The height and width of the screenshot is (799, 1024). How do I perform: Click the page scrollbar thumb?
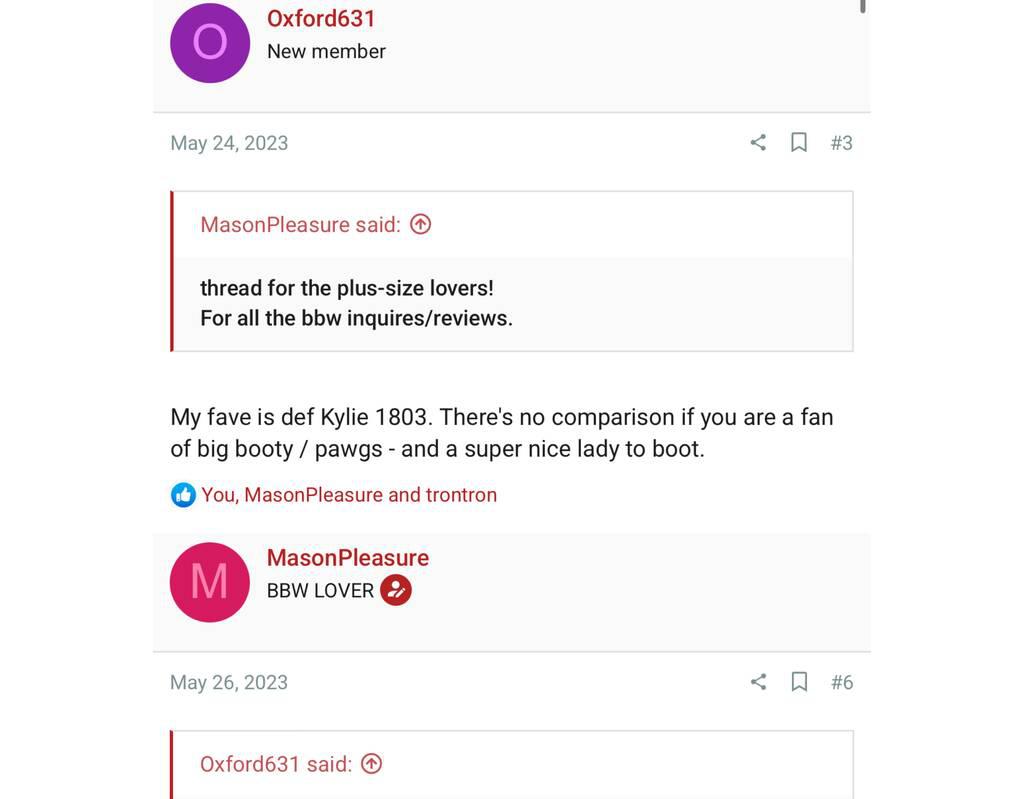click(863, 6)
